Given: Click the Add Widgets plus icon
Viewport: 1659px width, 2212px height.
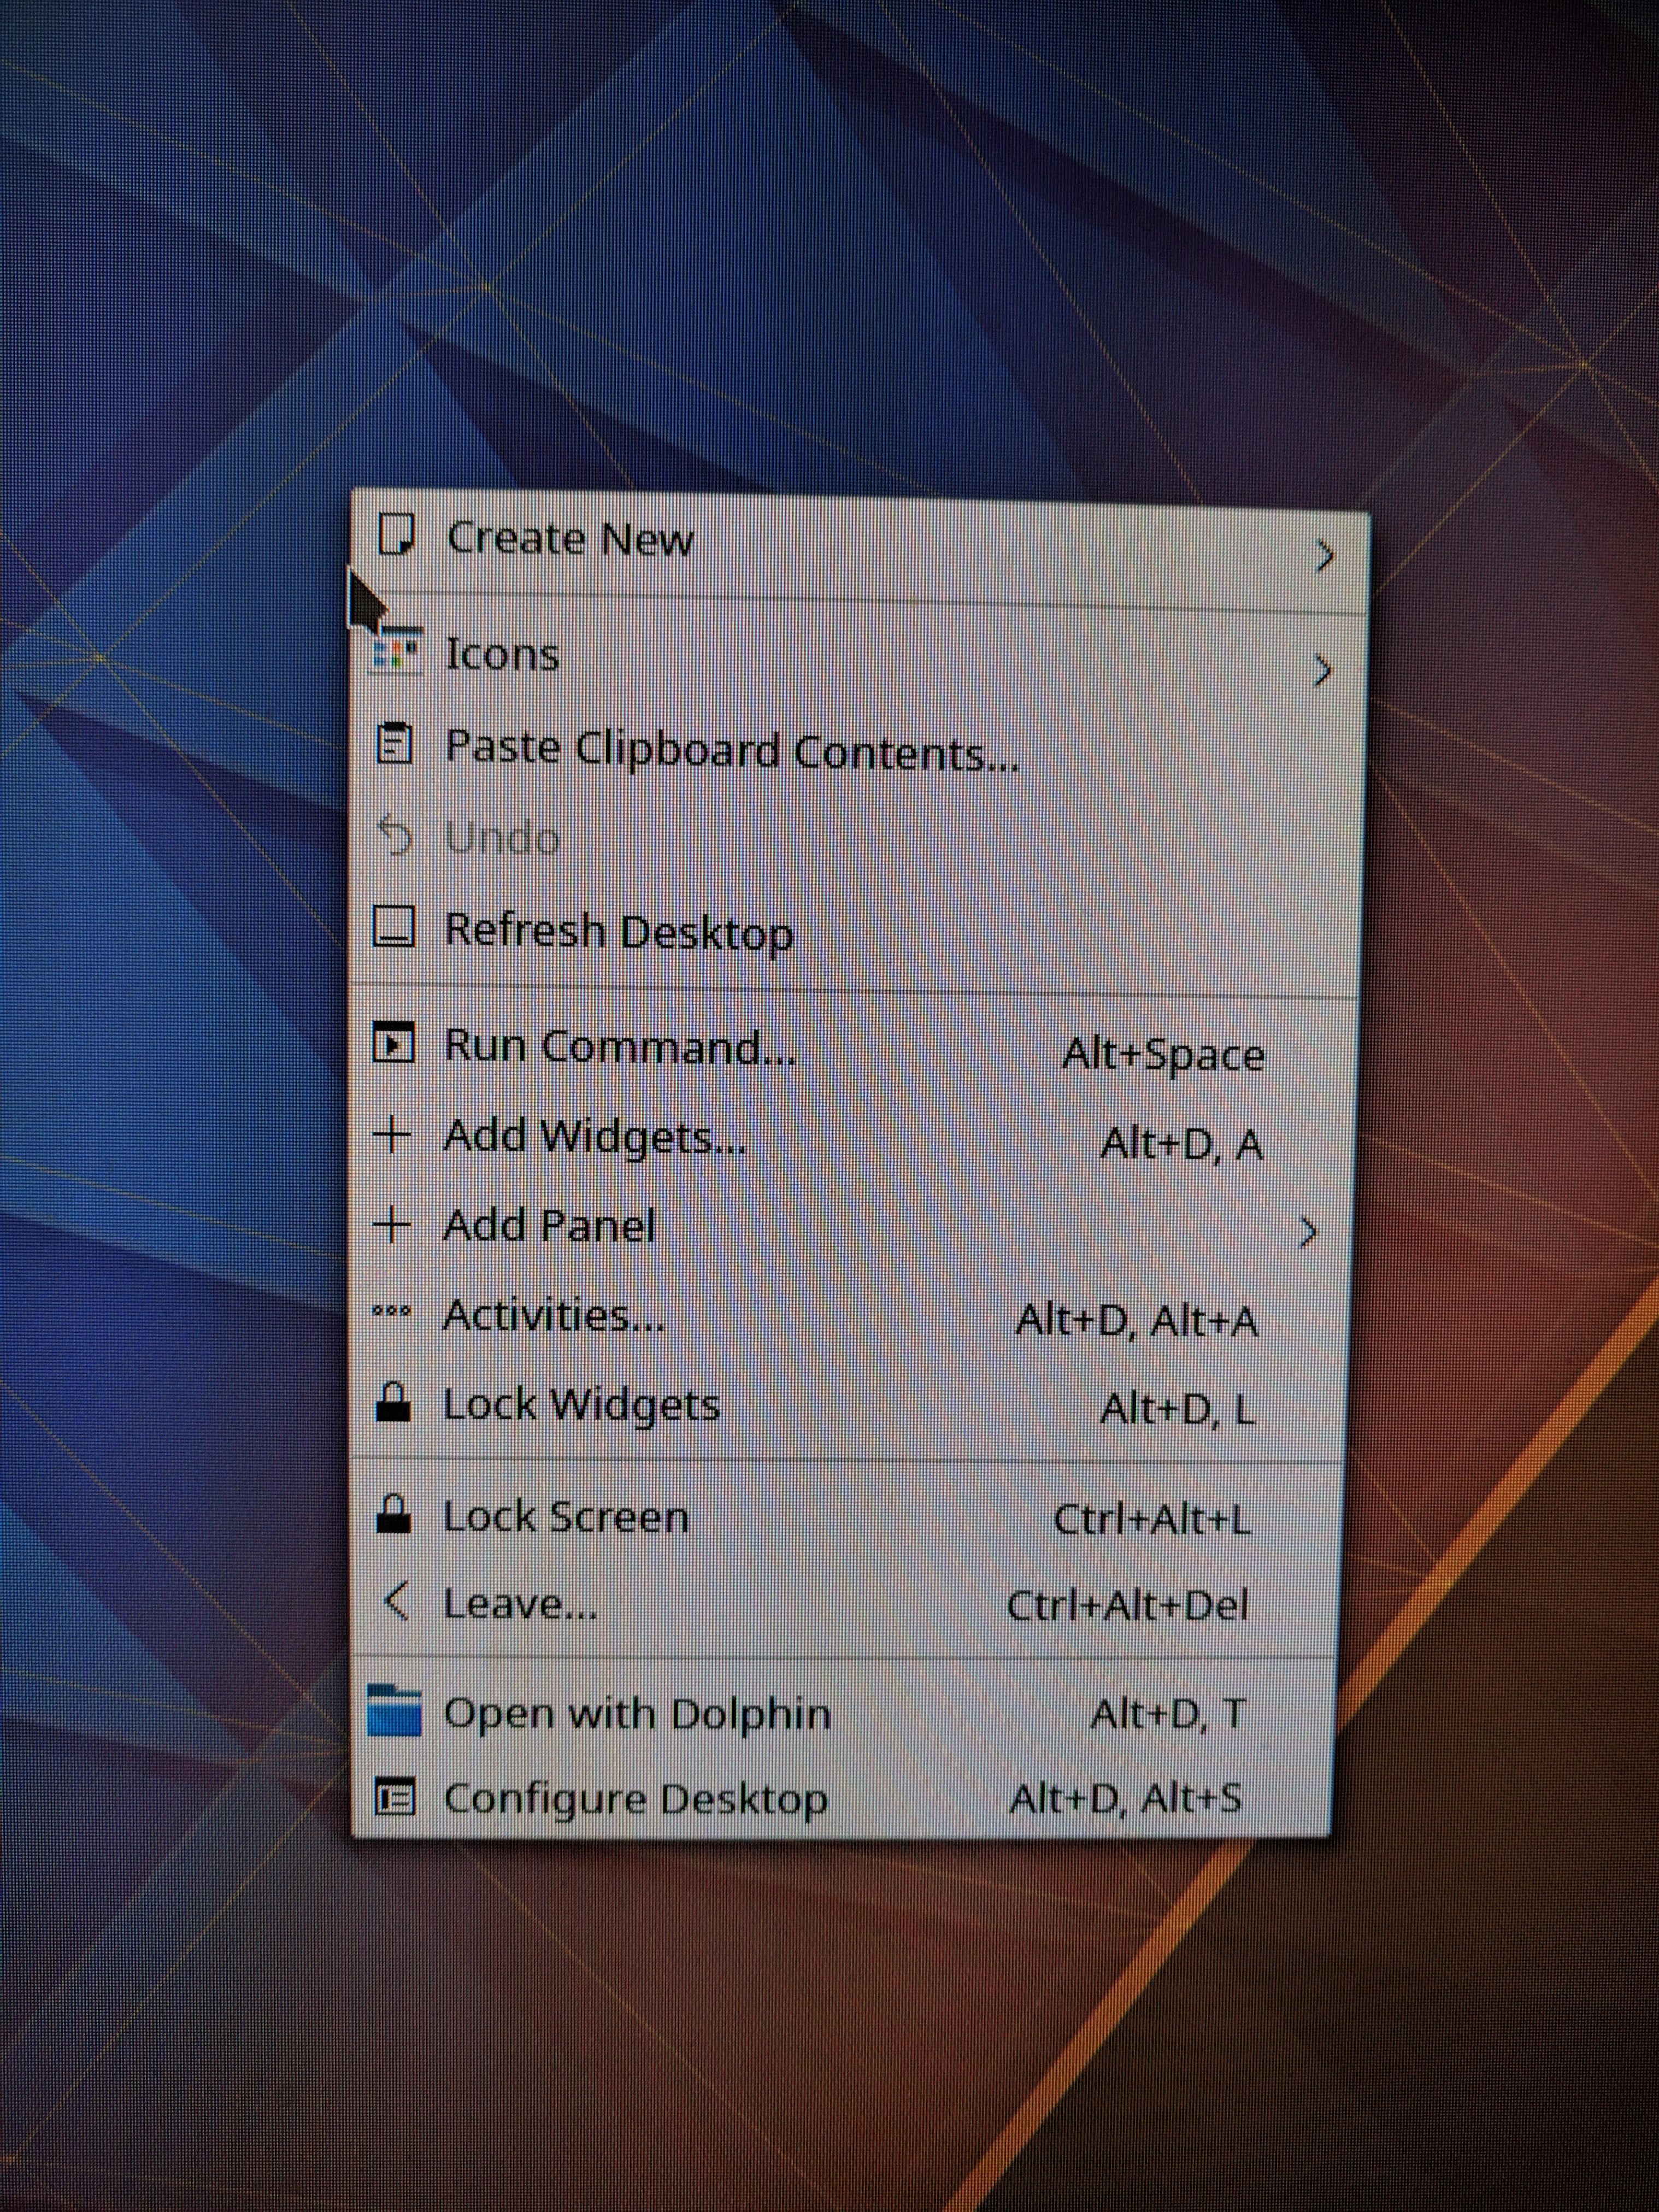Looking at the screenshot, I should 392,1135.
